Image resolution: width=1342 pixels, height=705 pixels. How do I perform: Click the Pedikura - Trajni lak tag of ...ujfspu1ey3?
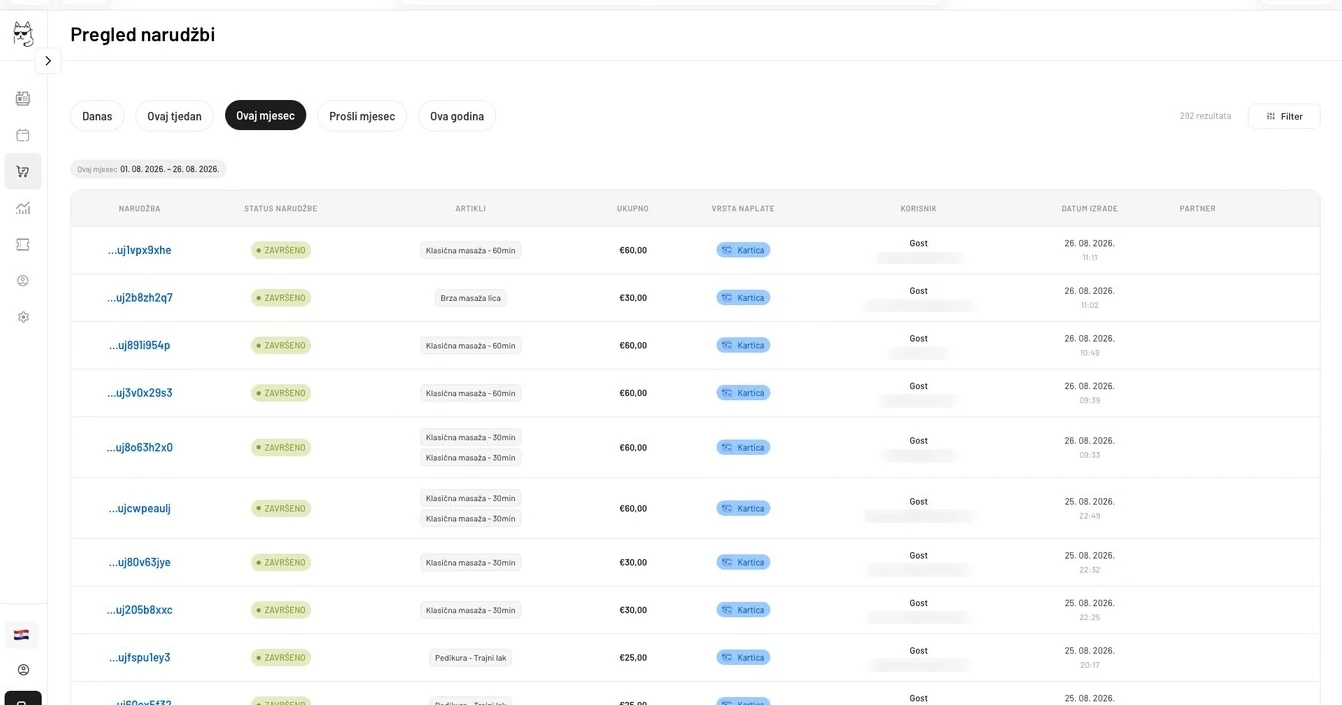[471, 658]
